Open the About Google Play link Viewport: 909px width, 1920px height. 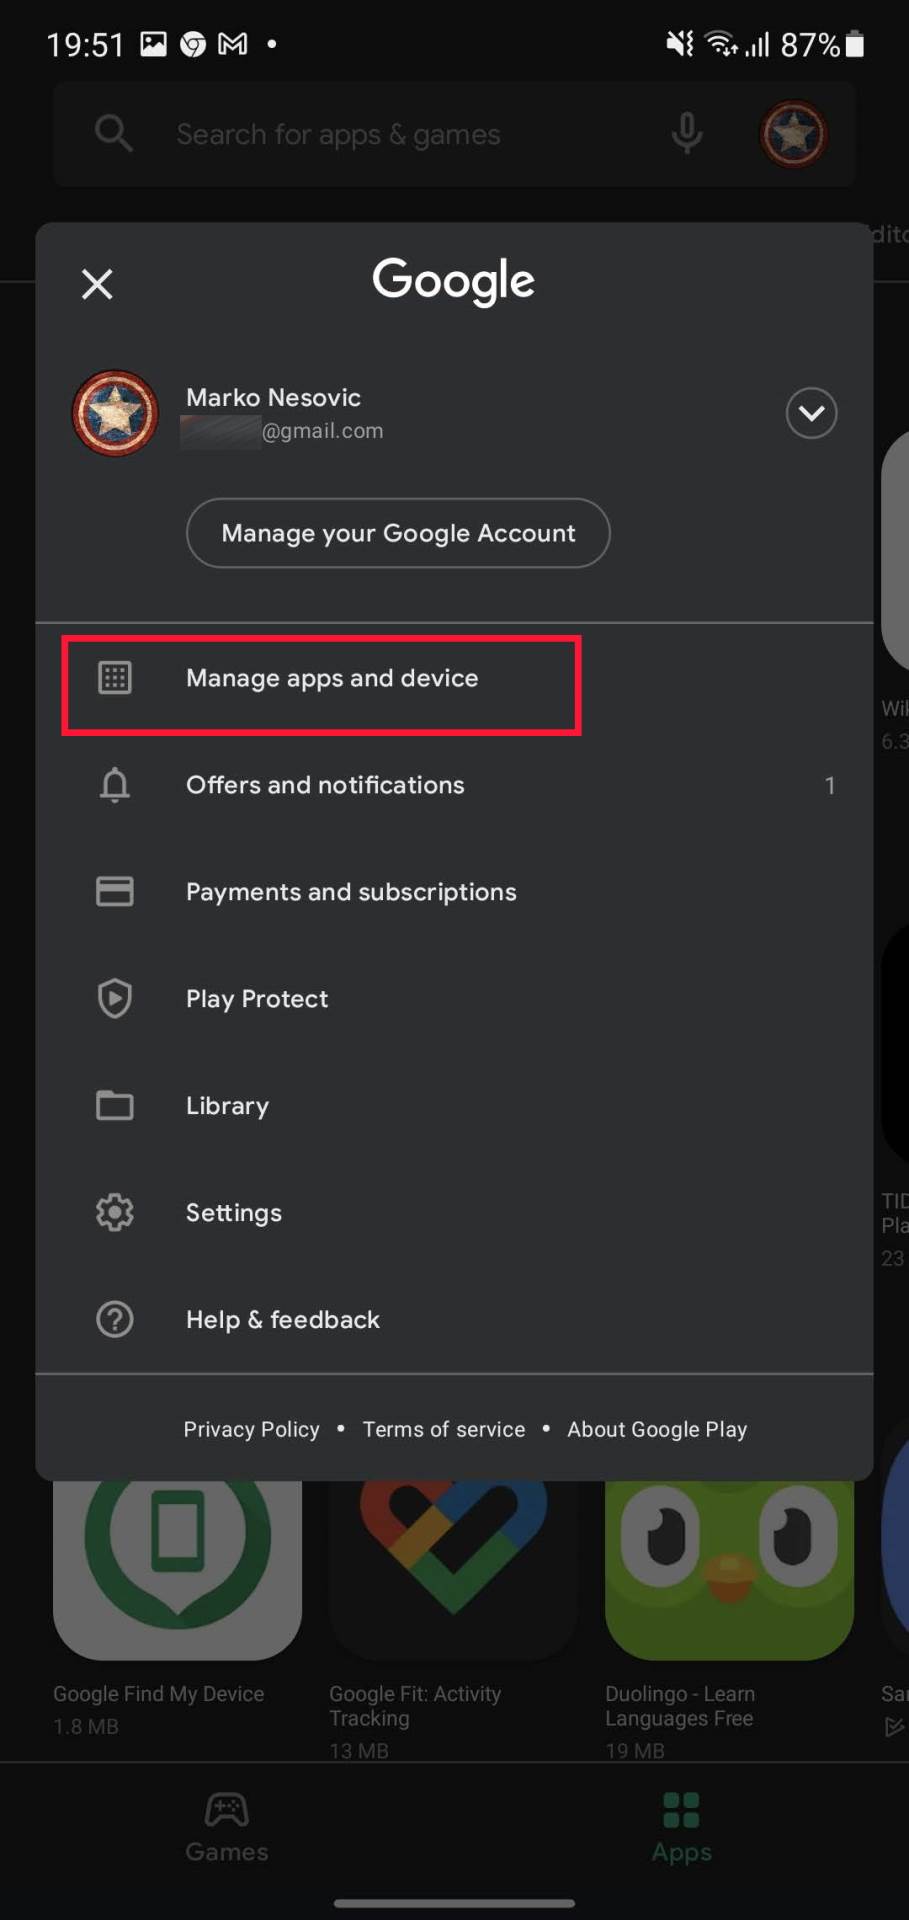tap(657, 1429)
